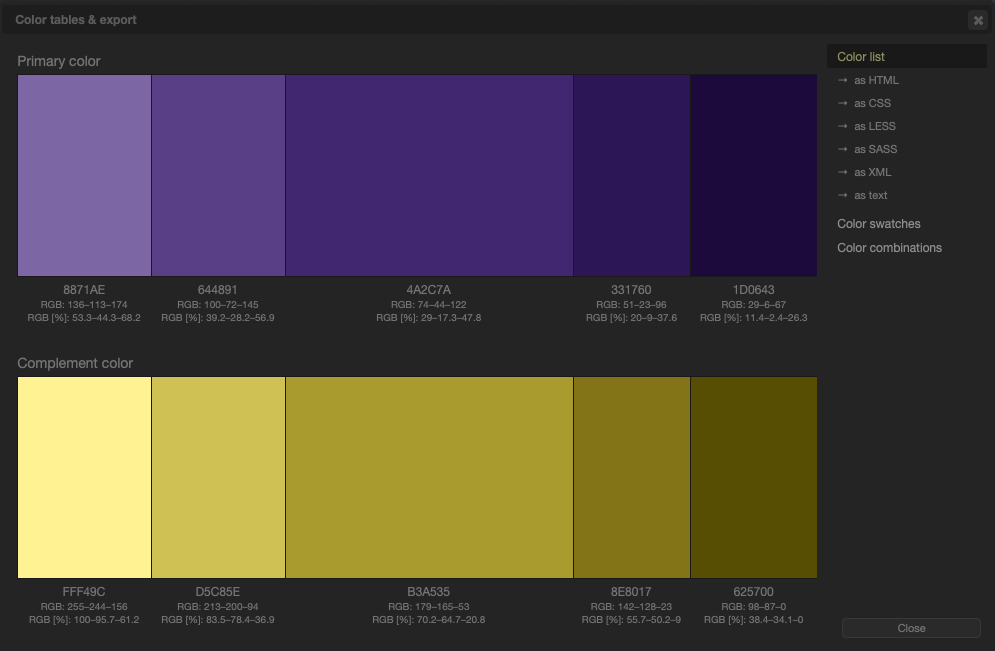Click the Close button
This screenshot has height=651, width=995.
tap(911, 628)
